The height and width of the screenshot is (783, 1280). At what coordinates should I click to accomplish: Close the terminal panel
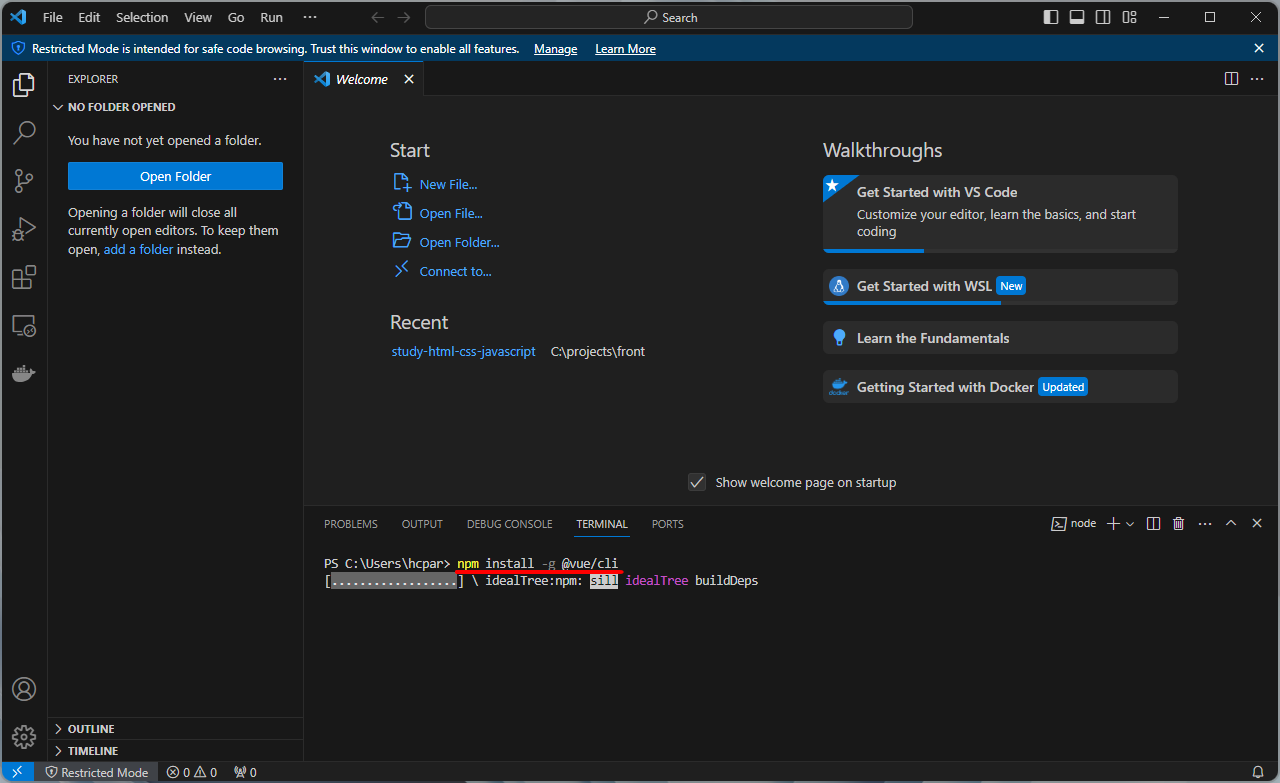(x=1257, y=524)
